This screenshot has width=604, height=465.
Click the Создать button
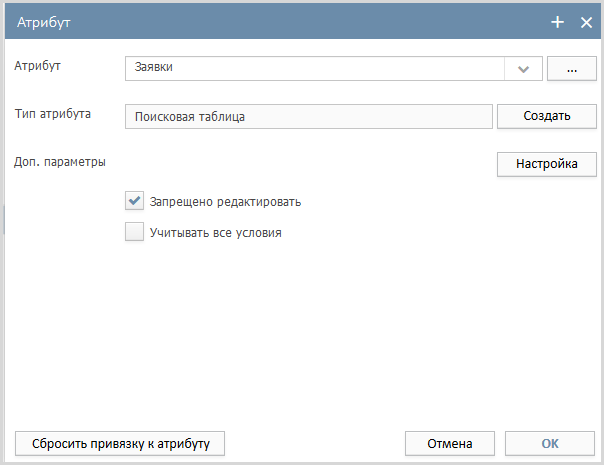[x=547, y=116]
